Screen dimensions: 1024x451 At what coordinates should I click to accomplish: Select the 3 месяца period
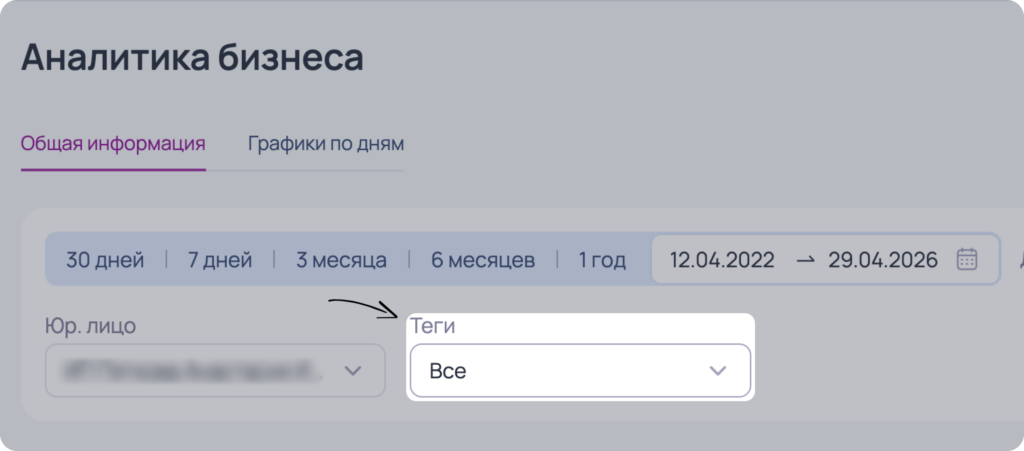(341, 260)
